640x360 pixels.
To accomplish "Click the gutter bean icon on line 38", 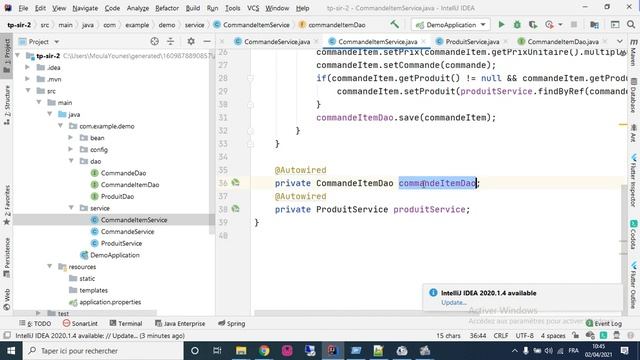I will (236, 209).
